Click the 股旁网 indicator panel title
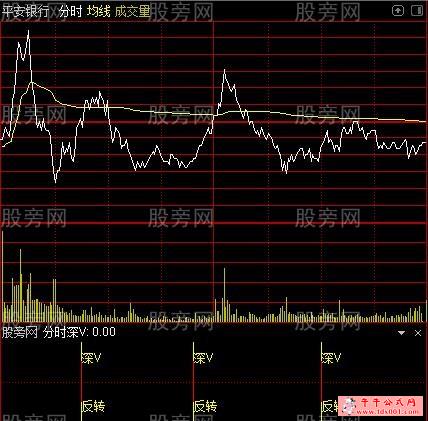This screenshot has height=421, width=428. pos(19,332)
